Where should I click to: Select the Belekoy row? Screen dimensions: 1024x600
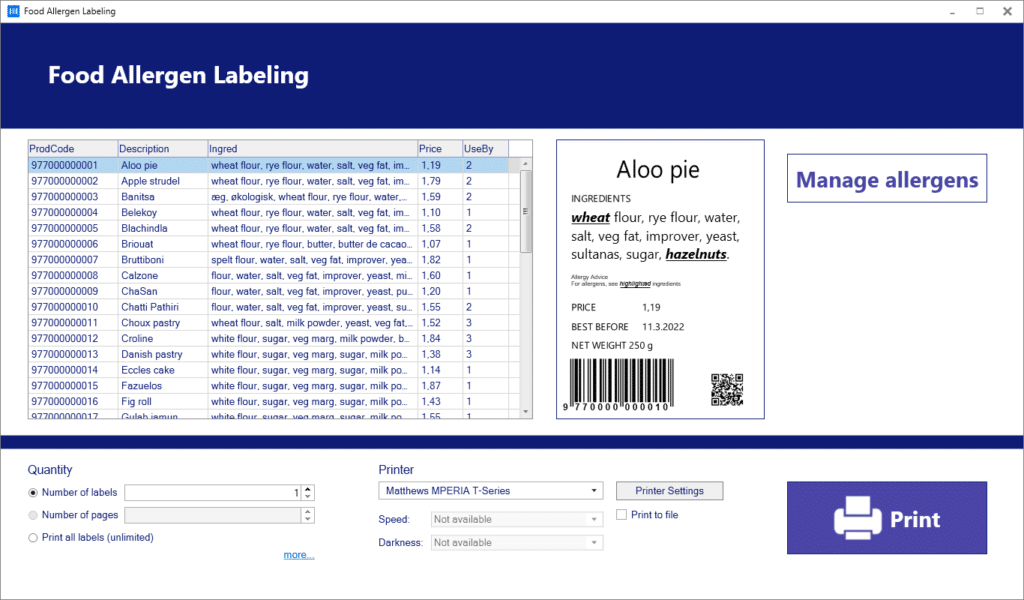coord(268,212)
